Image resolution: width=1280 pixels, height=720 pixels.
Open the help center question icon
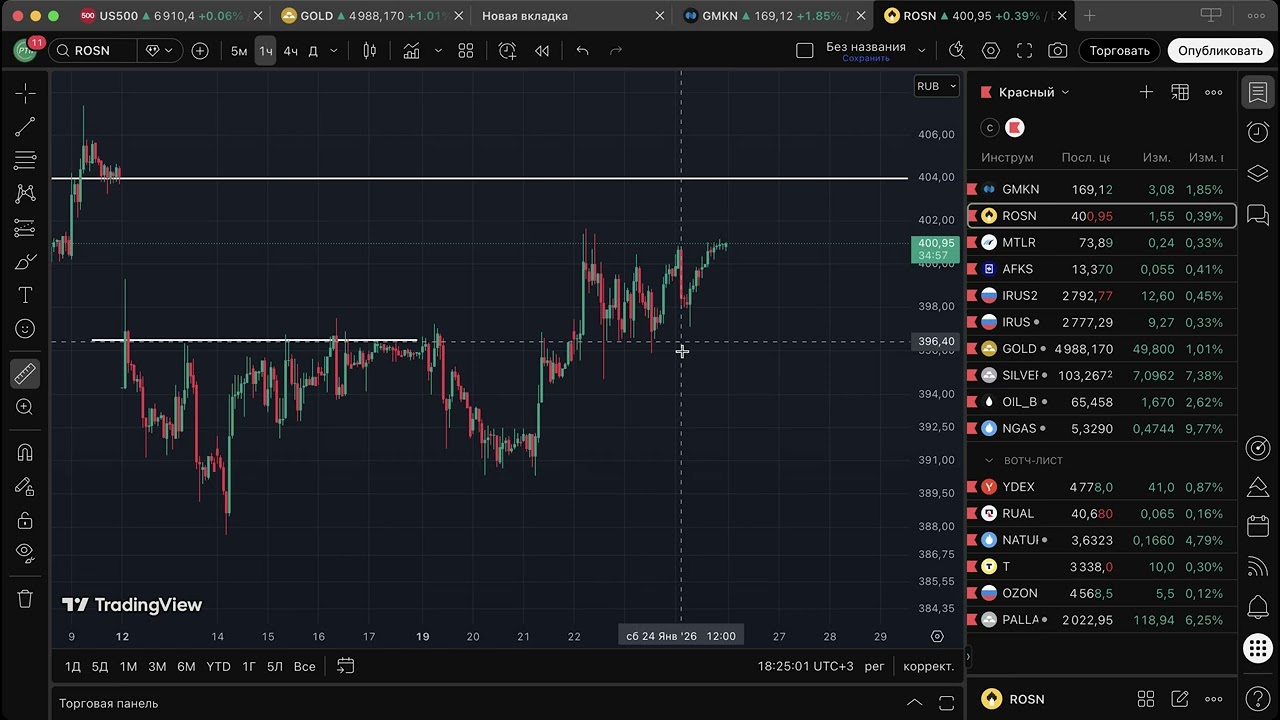(x=1258, y=699)
